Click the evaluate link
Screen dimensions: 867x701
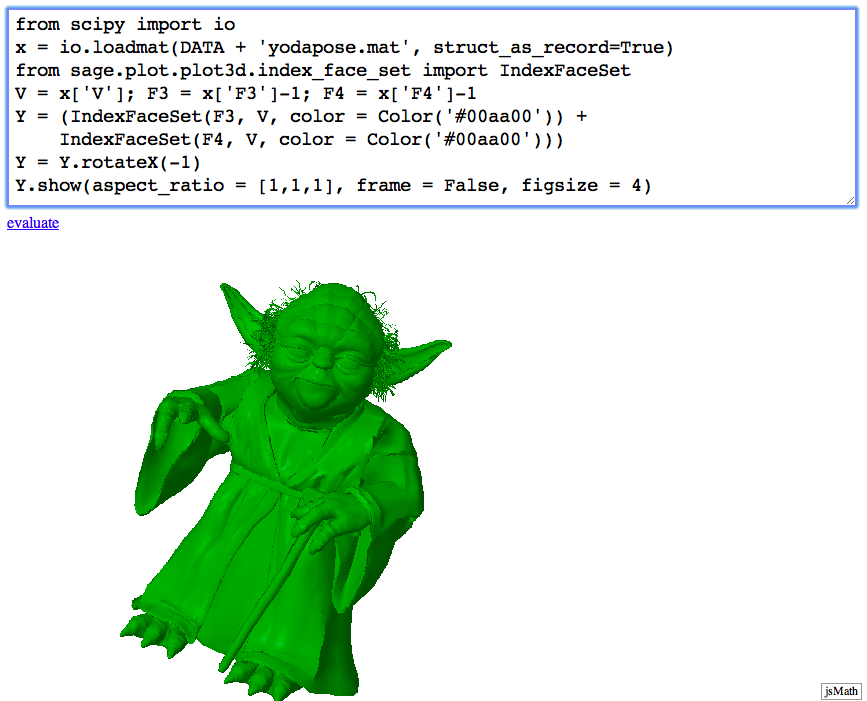[x=33, y=223]
